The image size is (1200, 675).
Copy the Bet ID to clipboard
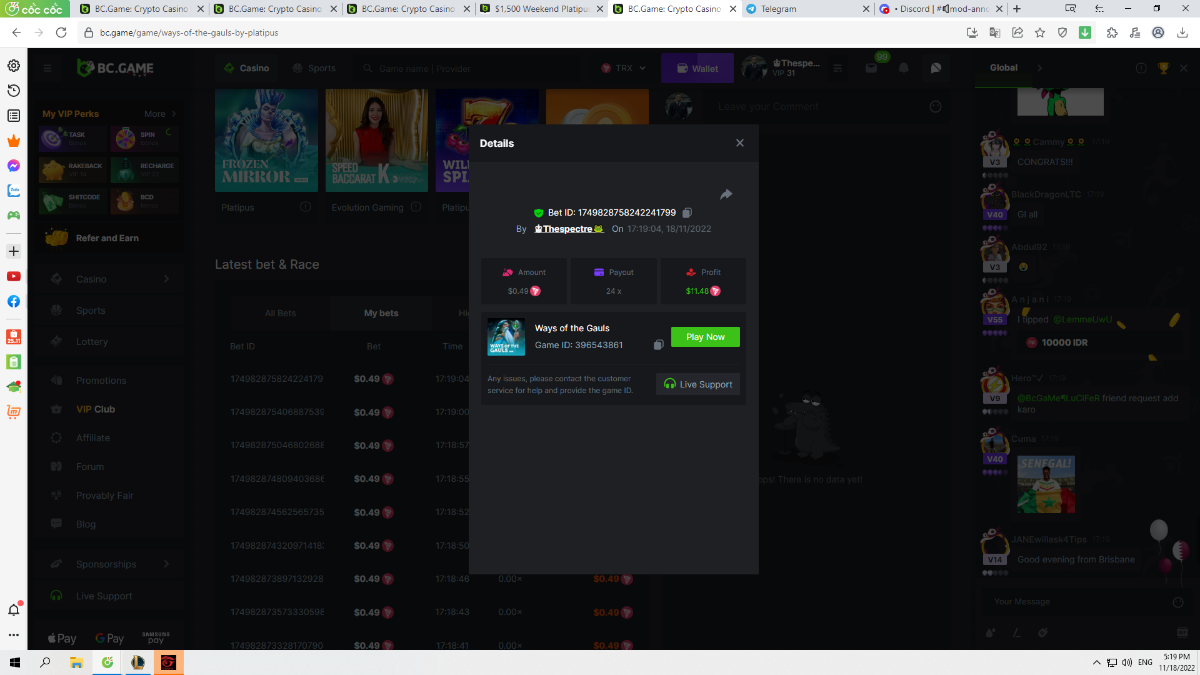[x=687, y=213]
